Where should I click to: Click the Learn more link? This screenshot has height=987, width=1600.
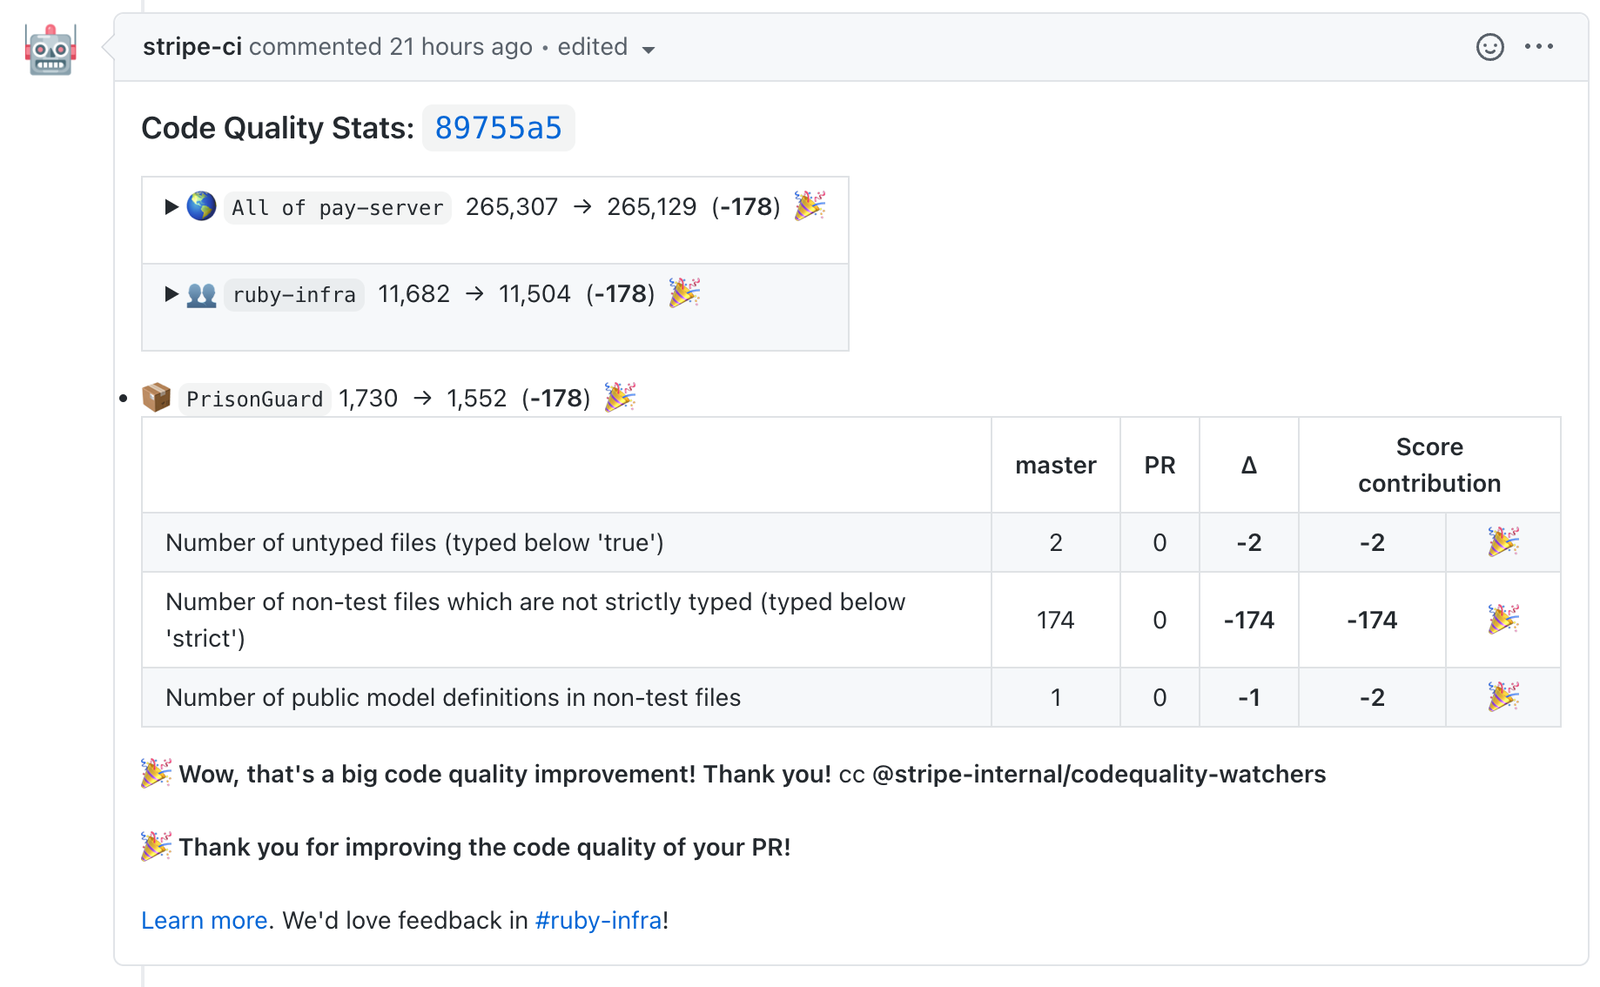203,920
